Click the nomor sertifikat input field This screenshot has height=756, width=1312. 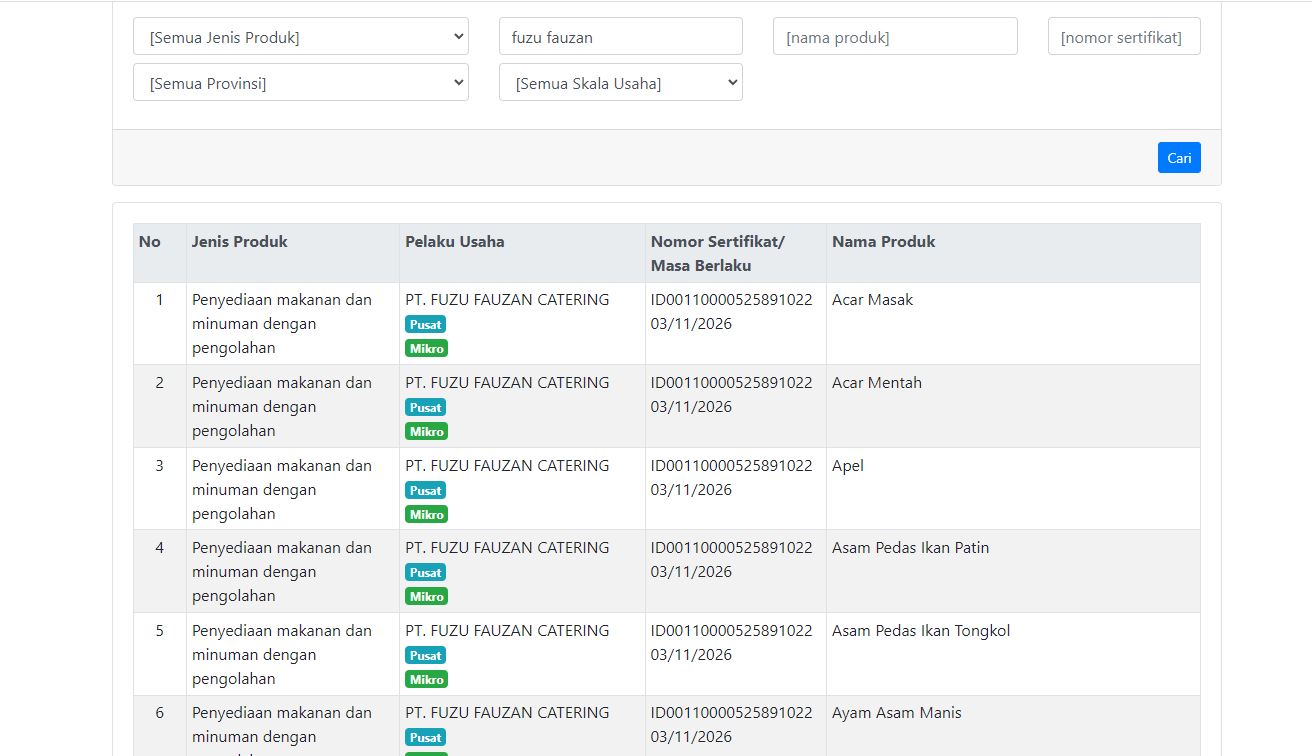pos(1123,37)
